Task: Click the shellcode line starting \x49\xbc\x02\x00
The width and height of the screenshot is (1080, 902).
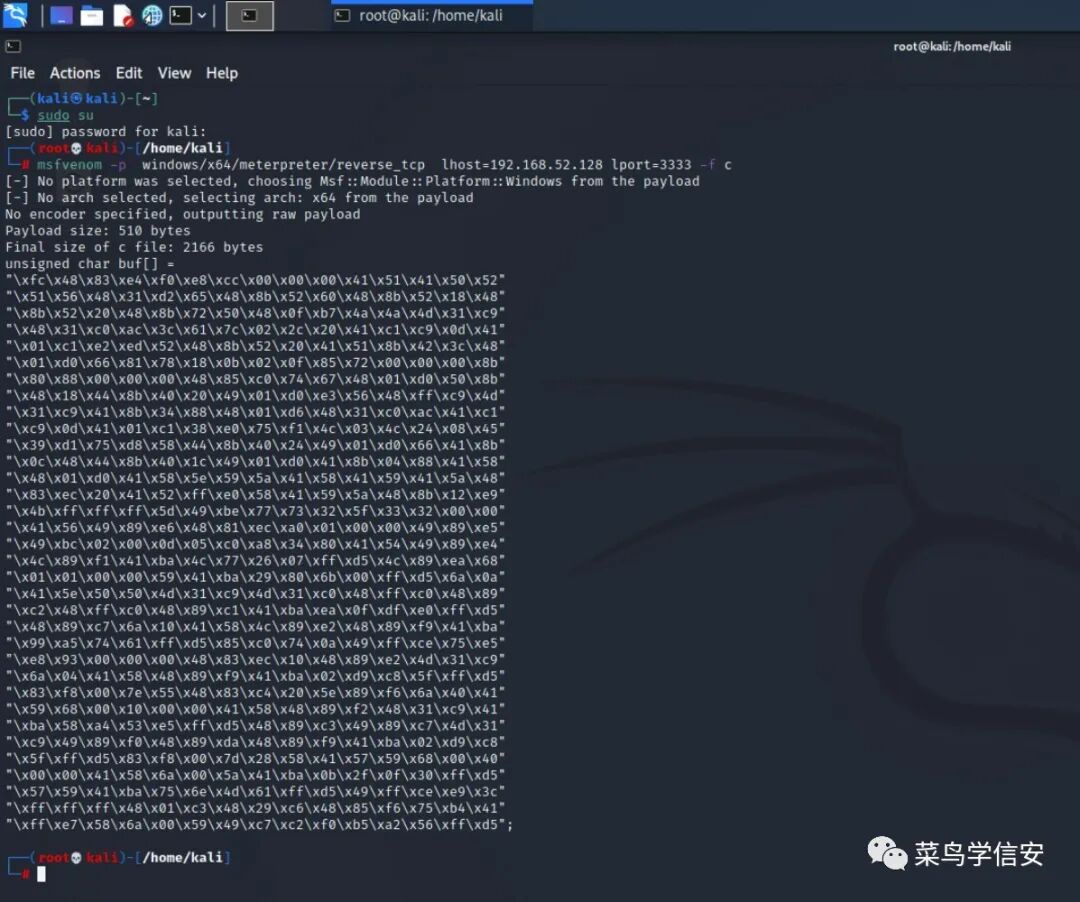Action: [256, 544]
